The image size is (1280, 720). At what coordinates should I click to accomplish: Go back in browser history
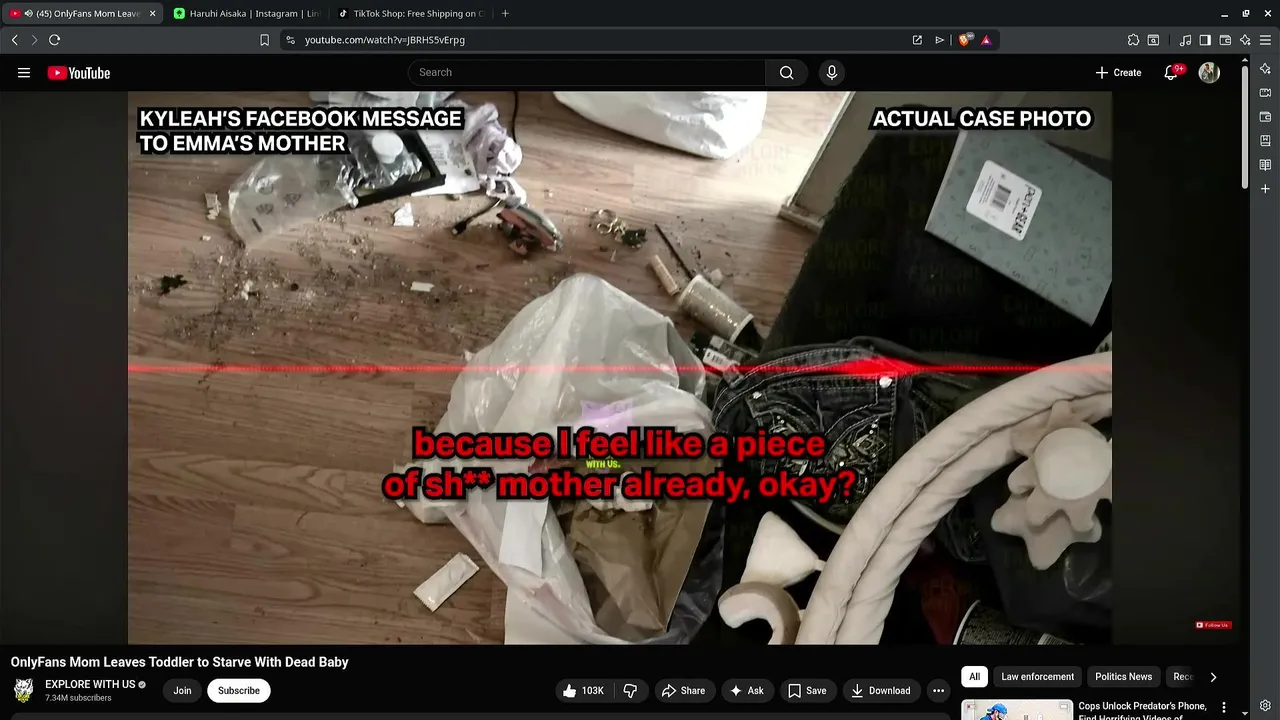(x=14, y=40)
